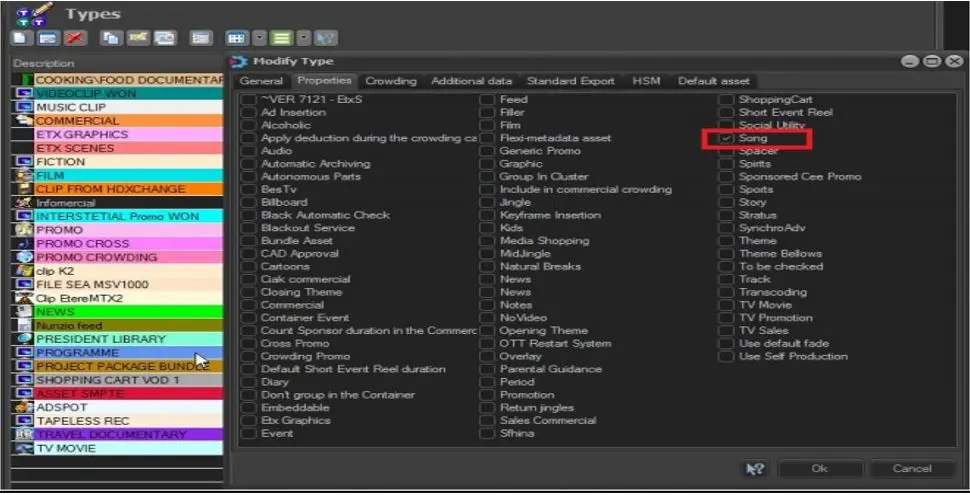Open dropdown arrow next to green list
The image size is (970, 495).
(304, 38)
